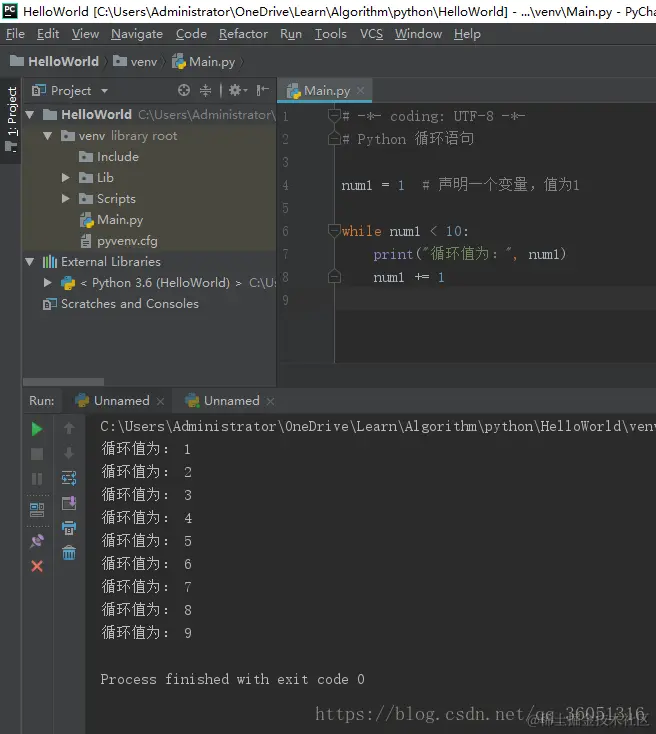Collapse External Libraries node
Screen dimensions: 656x734
pos(30,262)
